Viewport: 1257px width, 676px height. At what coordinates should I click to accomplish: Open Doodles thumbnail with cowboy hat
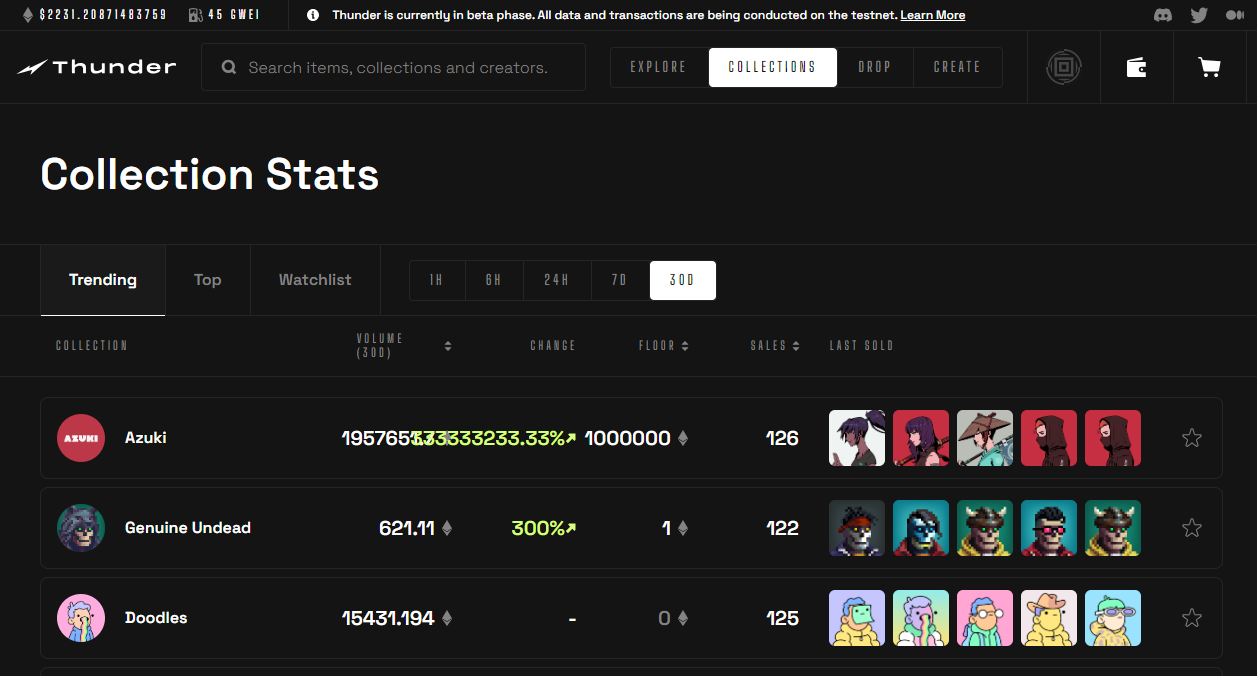1049,618
